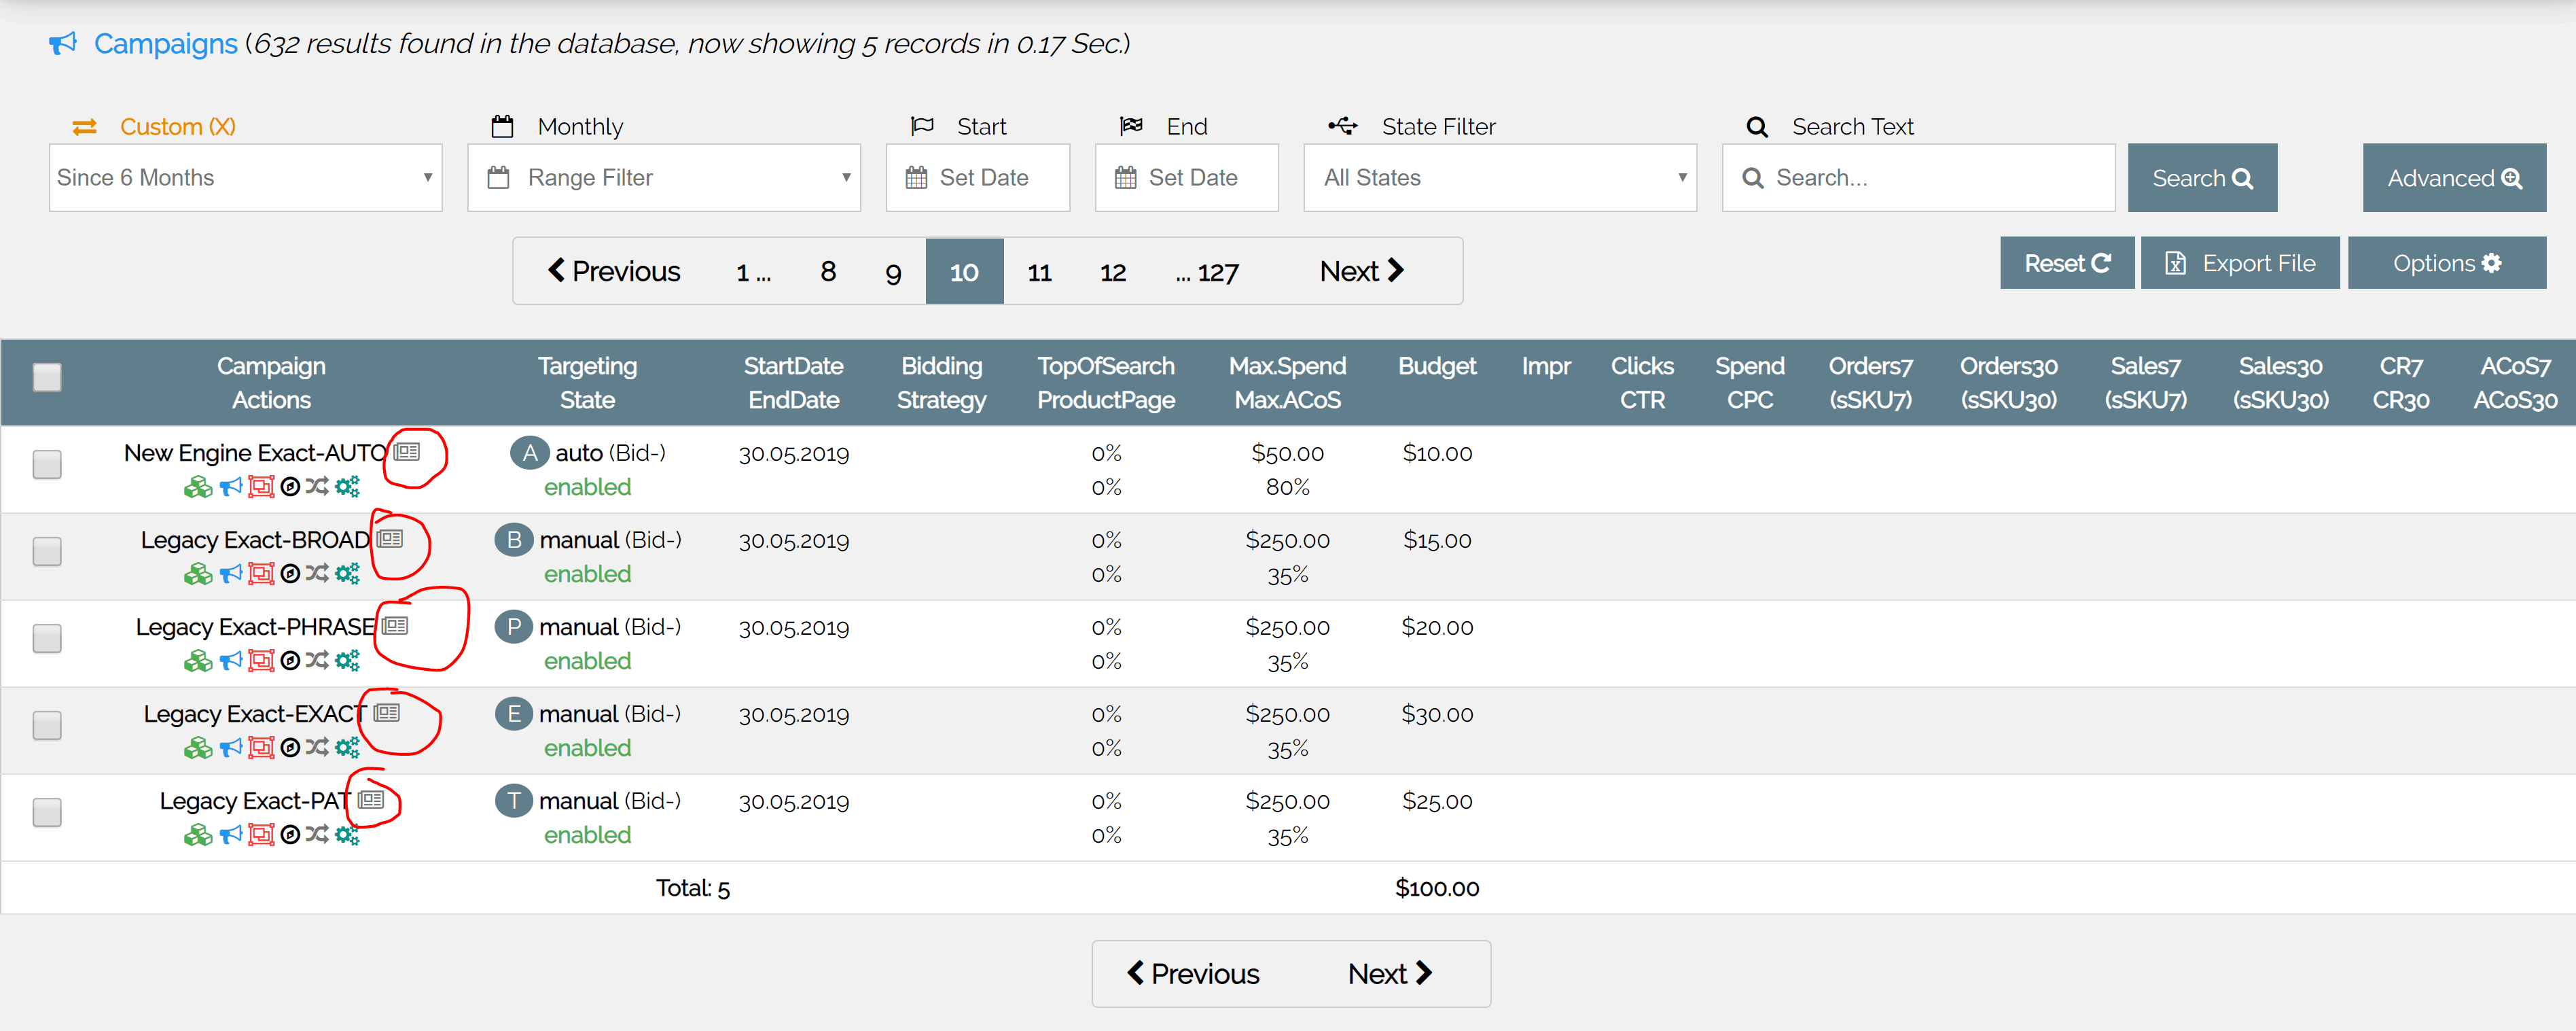The width and height of the screenshot is (2576, 1031).
Task: Click gray shuffle icon under Legacy Exact-EXACT
Action: point(317,748)
